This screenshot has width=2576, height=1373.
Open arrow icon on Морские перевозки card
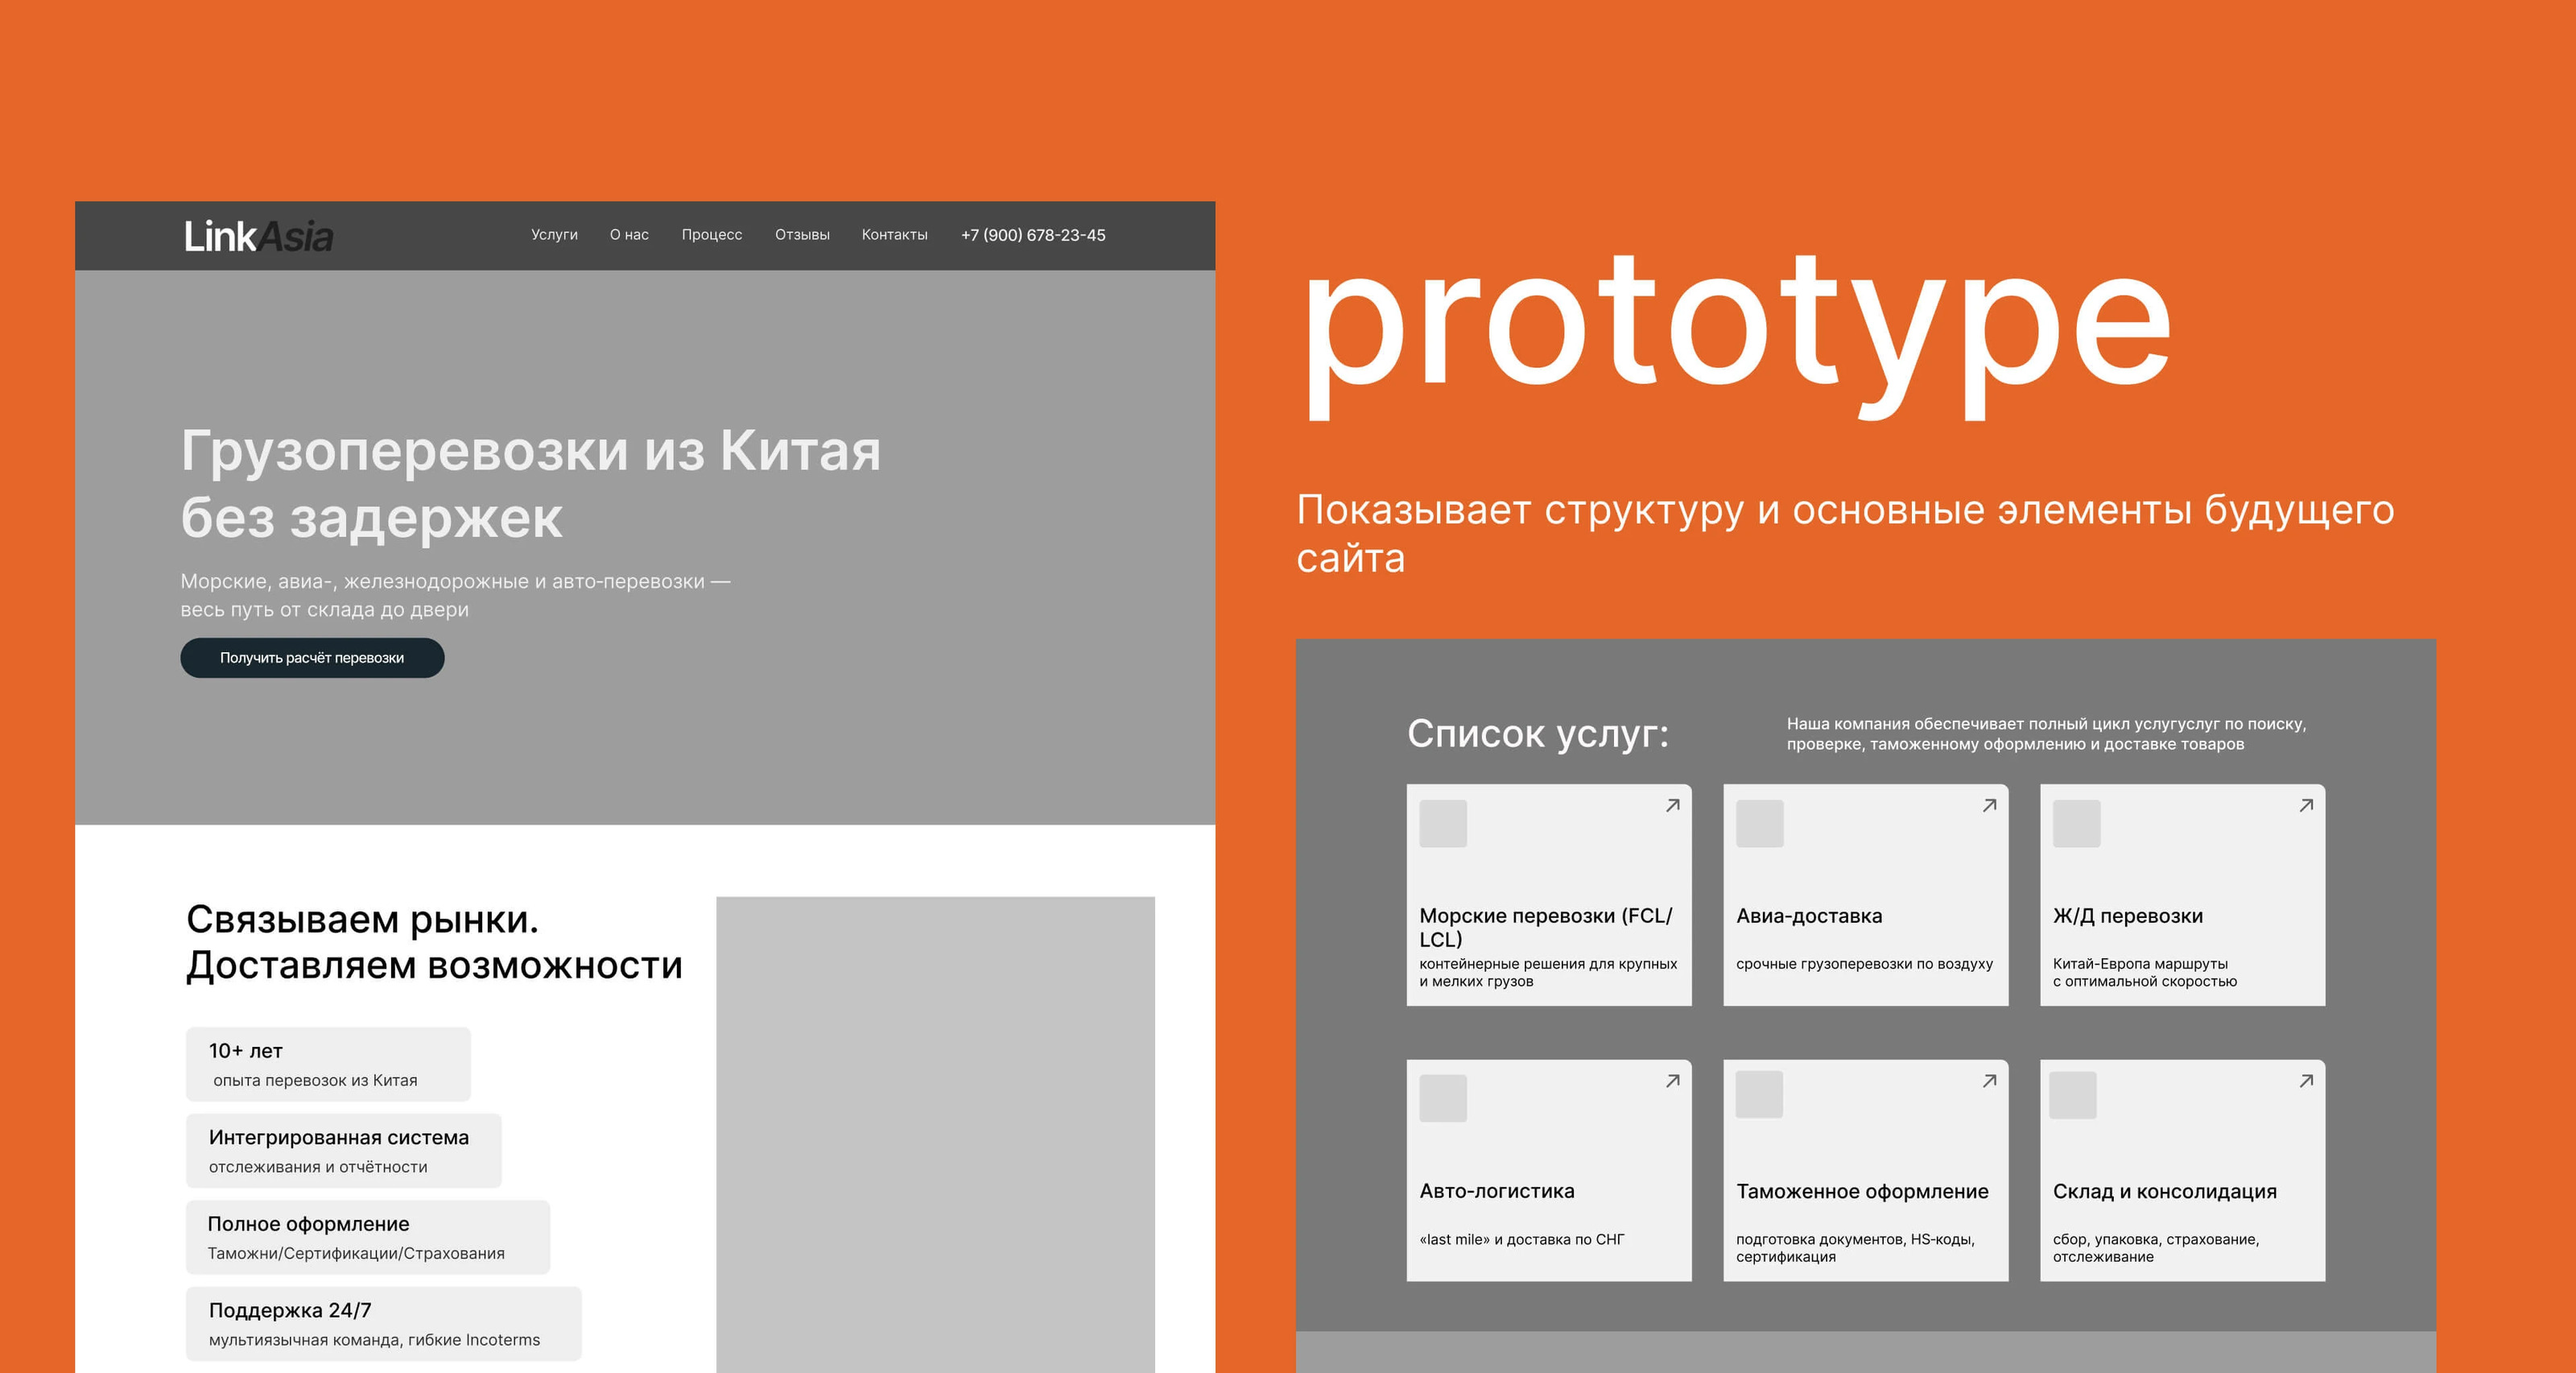click(1672, 806)
